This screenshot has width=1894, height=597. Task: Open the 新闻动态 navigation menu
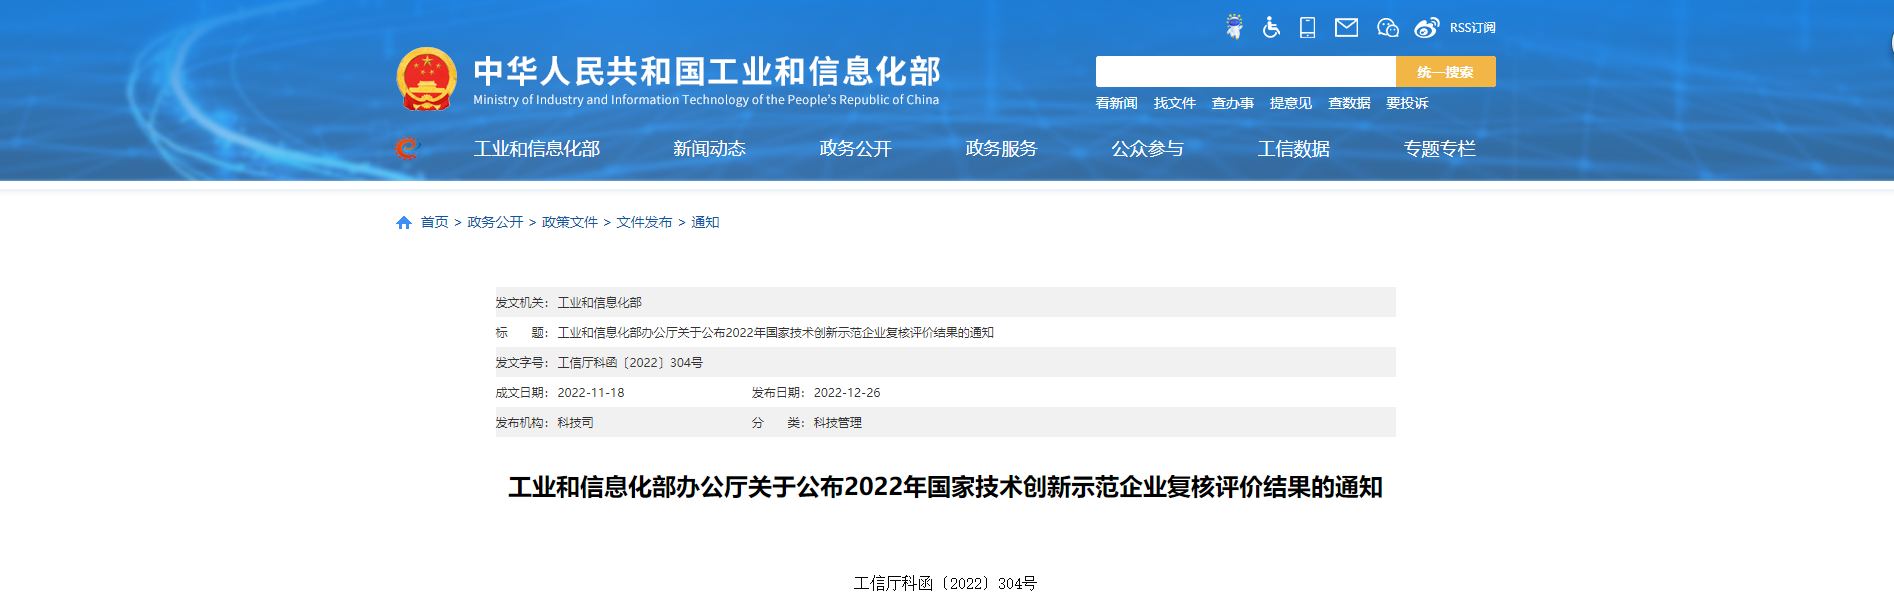pyautogui.click(x=709, y=149)
